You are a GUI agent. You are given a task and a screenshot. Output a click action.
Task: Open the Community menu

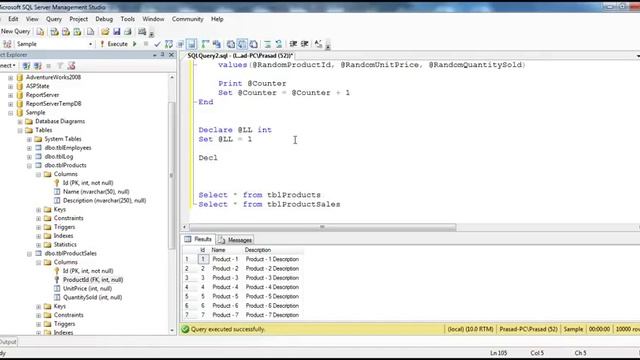point(187,19)
